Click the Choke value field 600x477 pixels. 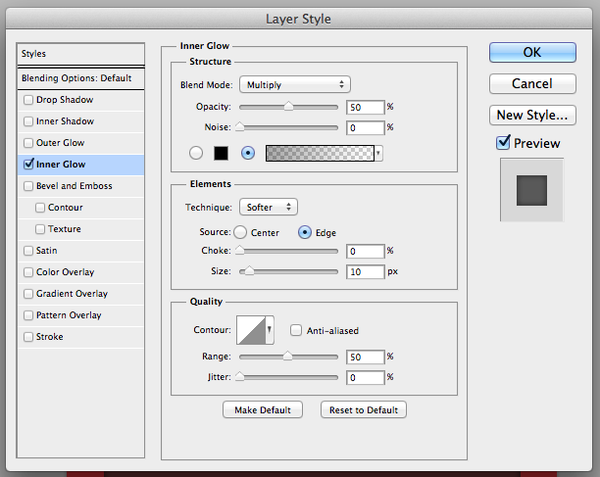[x=365, y=251]
